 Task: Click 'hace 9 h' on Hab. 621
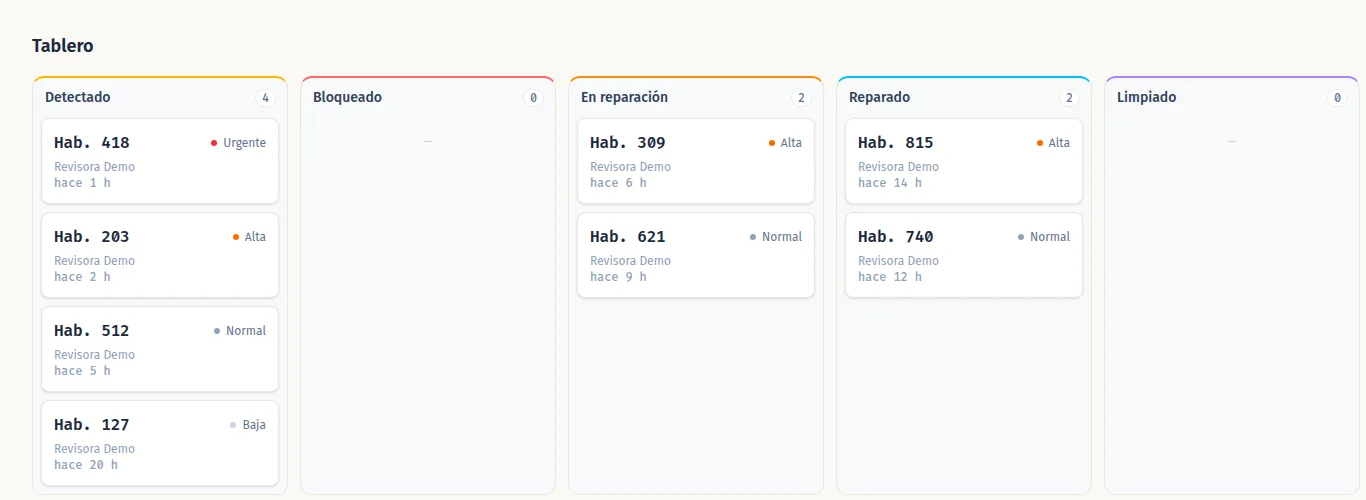pyautogui.click(x=618, y=277)
